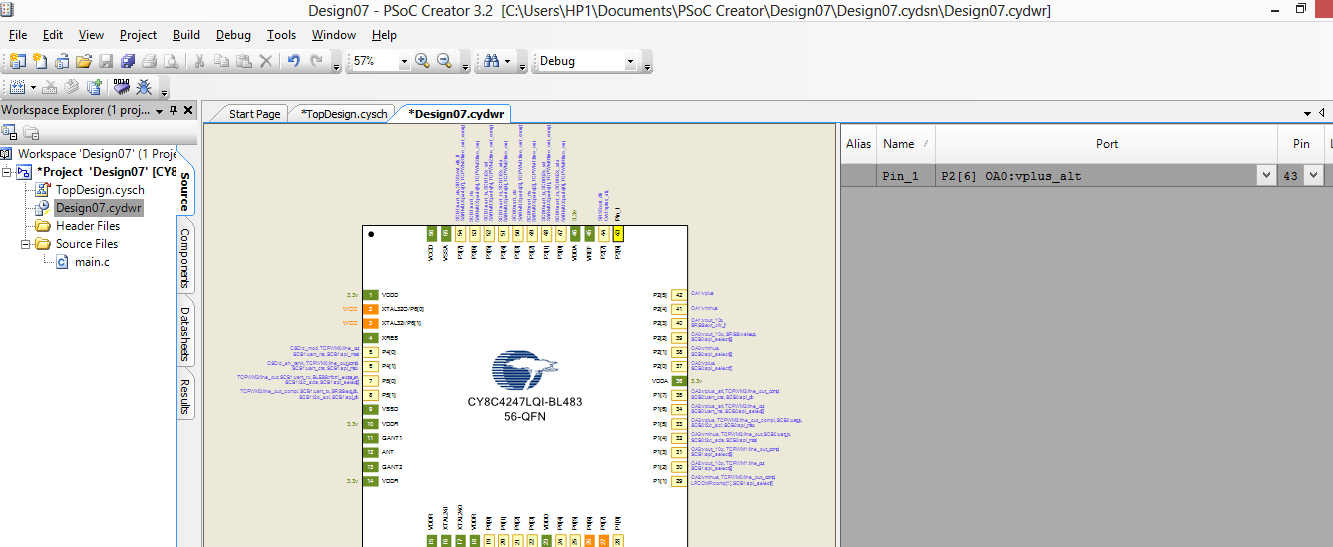The height and width of the screenshot is (547, 1333).
Task: Click the Undo arrow icon
Action: point(293,61)
